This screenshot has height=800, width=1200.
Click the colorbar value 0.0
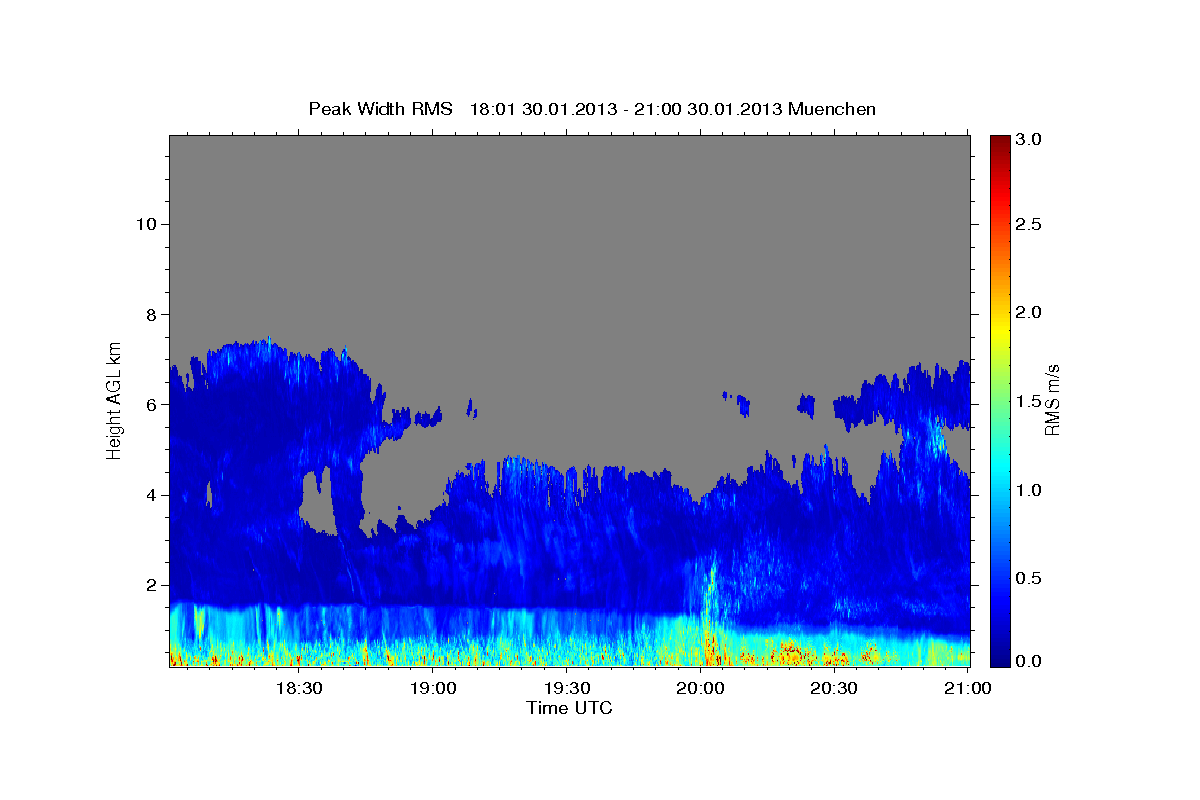[1029, 662]
